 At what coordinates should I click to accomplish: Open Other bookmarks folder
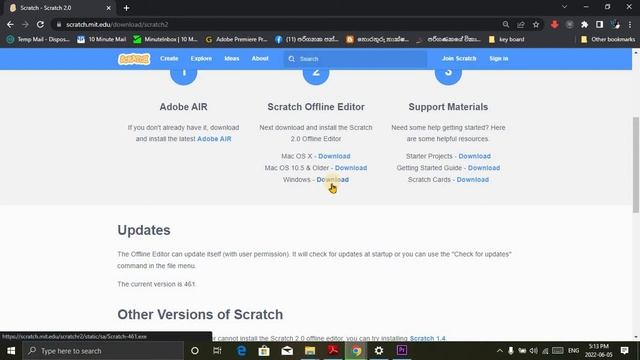(608, 39)
